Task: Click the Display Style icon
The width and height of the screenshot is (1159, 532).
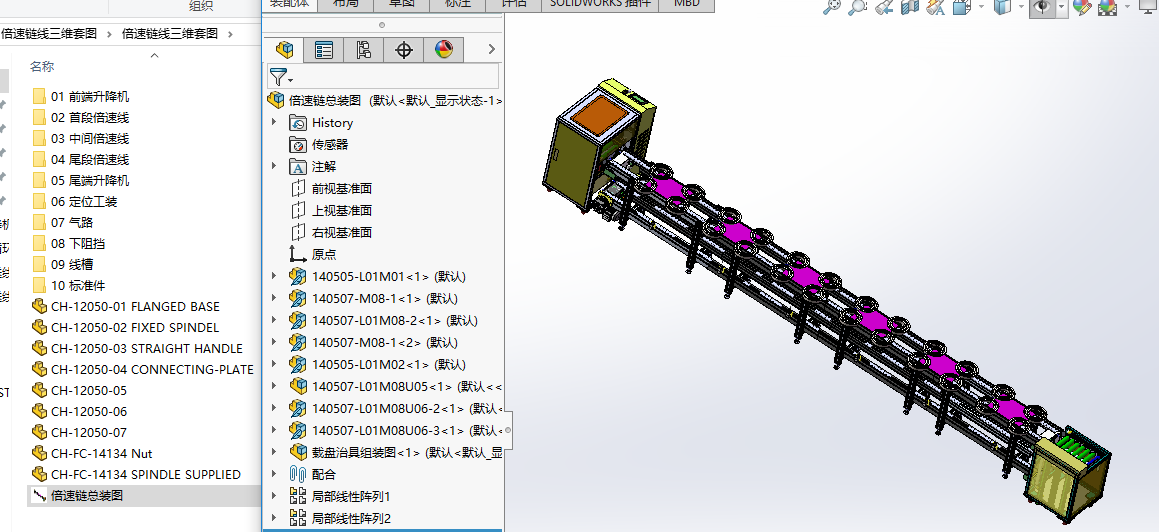Action: tap(1002, 7)
